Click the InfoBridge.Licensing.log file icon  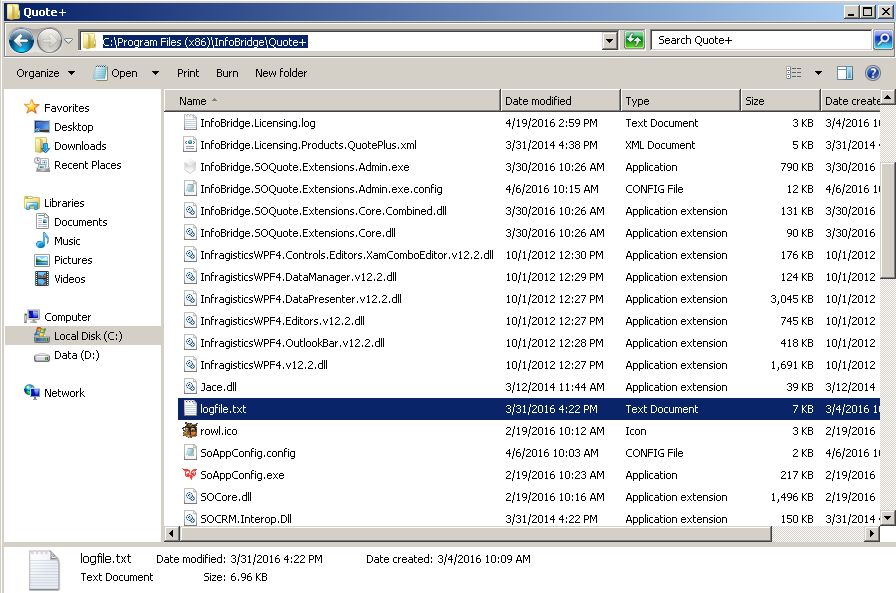(190, 122)
